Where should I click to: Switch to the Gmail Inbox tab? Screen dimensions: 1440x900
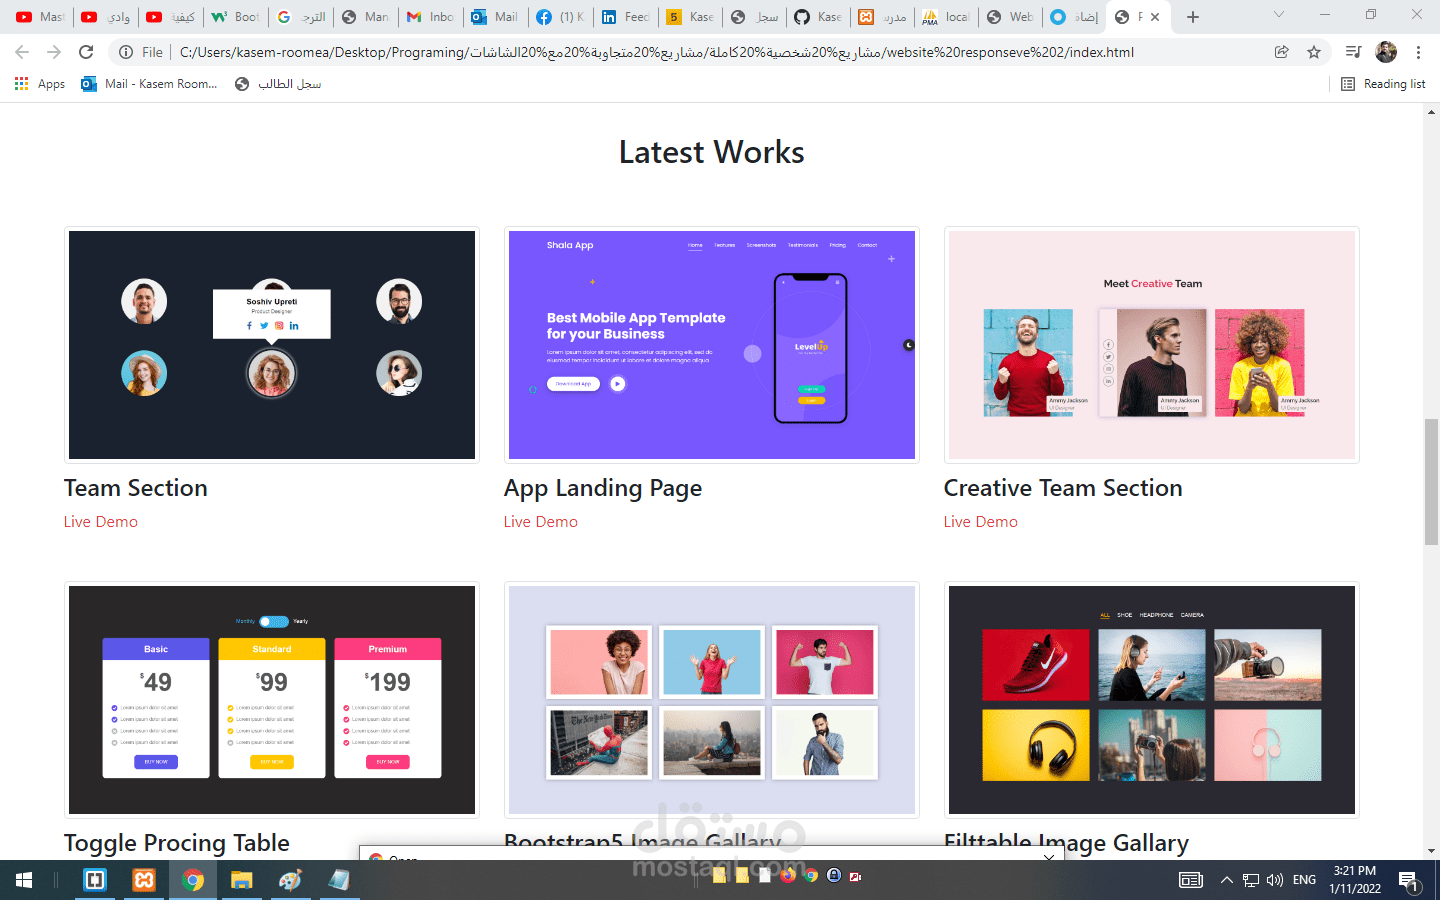click(430, 16)
